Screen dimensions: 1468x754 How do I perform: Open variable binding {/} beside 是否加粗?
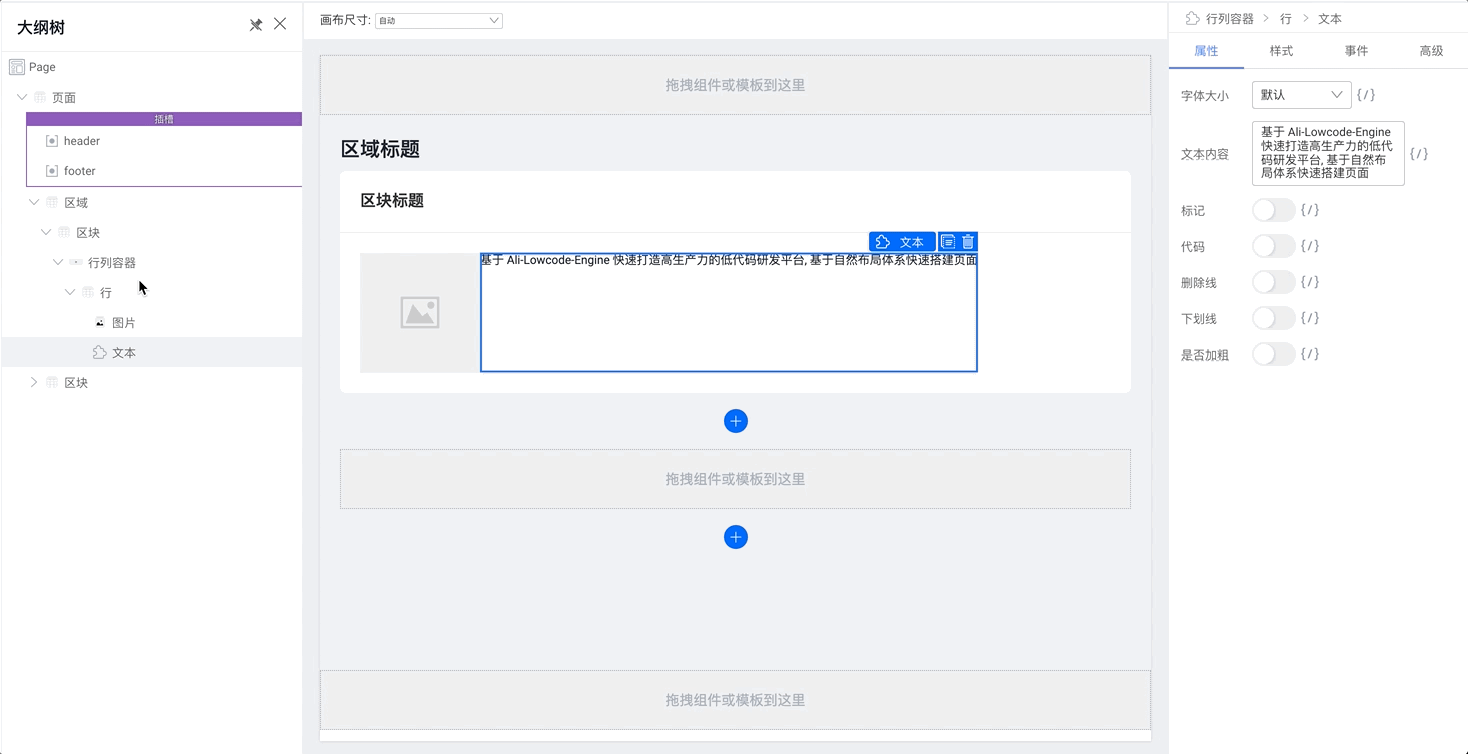click(x=1309, y=353)
